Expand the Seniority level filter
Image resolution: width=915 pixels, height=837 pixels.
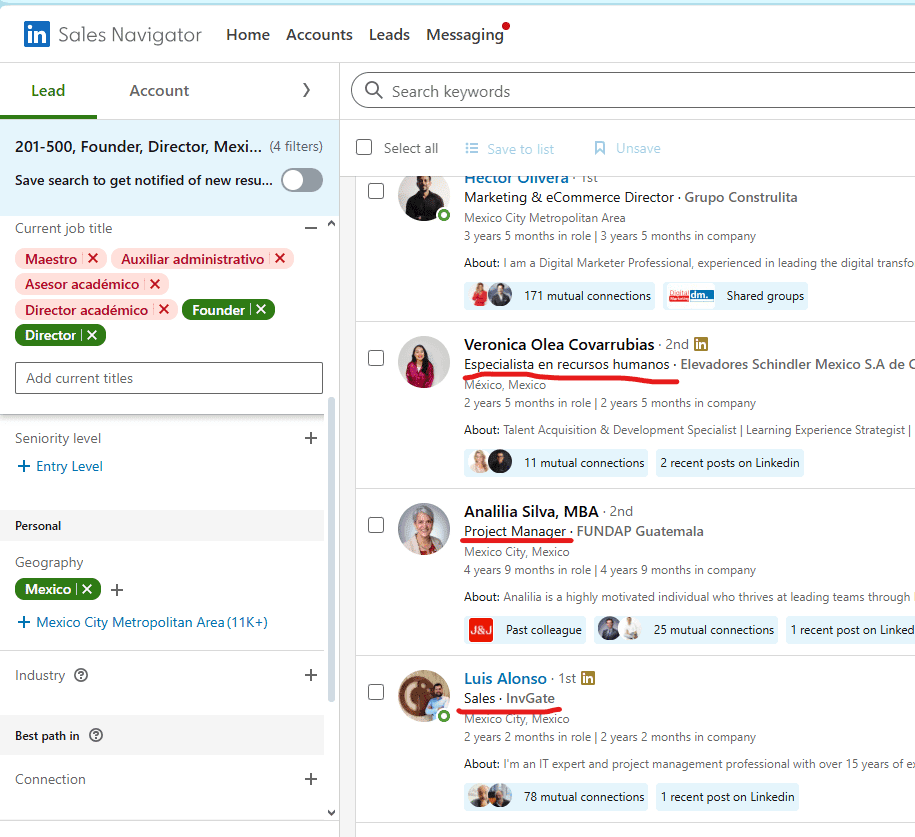(x=311, y=438)
